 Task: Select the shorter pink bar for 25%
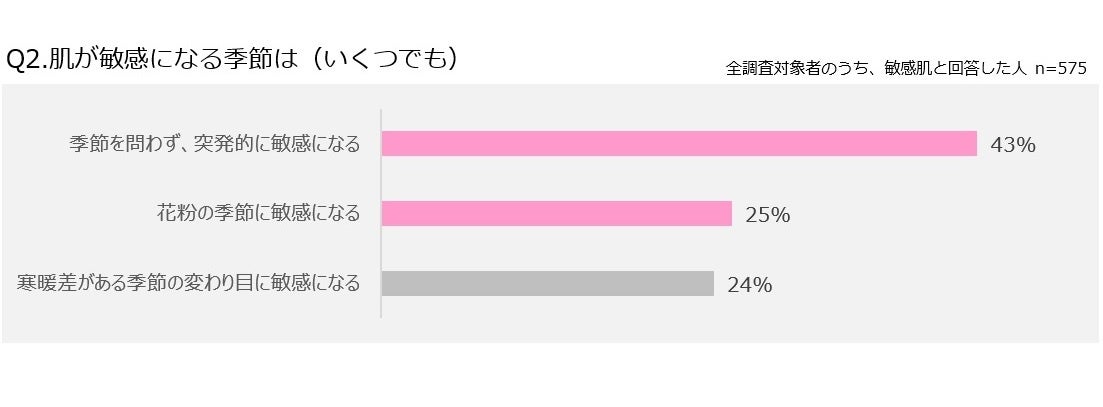556,213
